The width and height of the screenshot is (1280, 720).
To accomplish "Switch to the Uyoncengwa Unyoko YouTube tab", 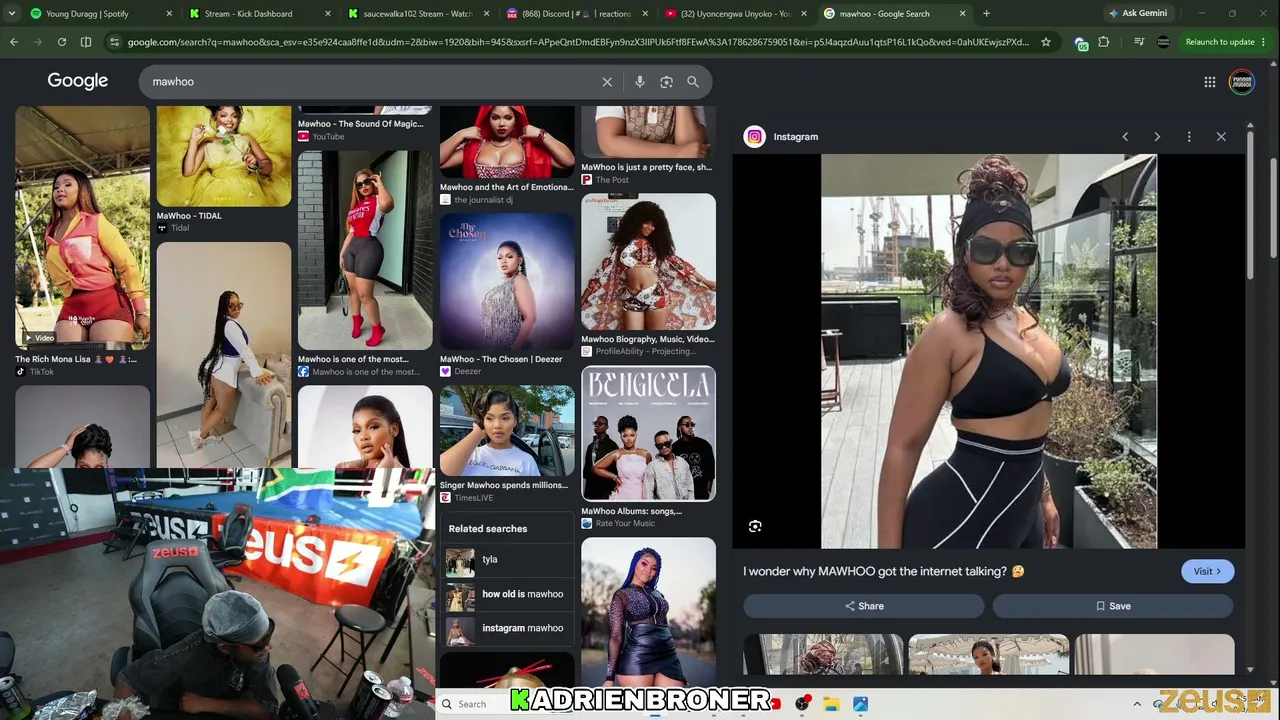I will (735, 14).
